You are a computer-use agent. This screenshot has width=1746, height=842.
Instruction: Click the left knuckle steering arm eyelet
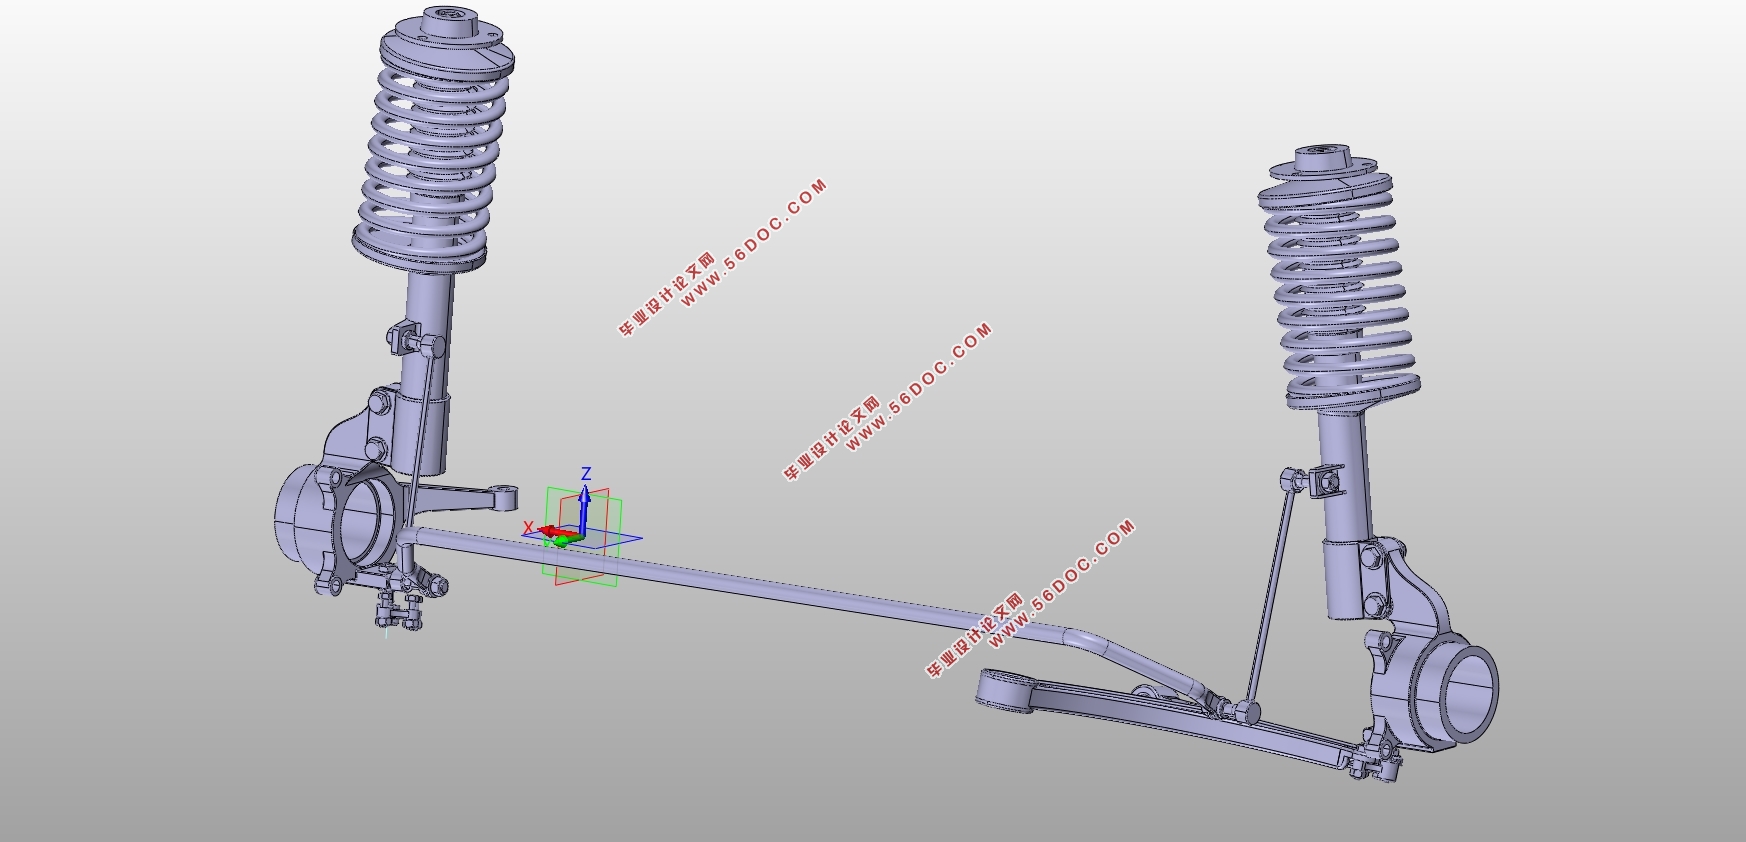(x=505, y=497)
